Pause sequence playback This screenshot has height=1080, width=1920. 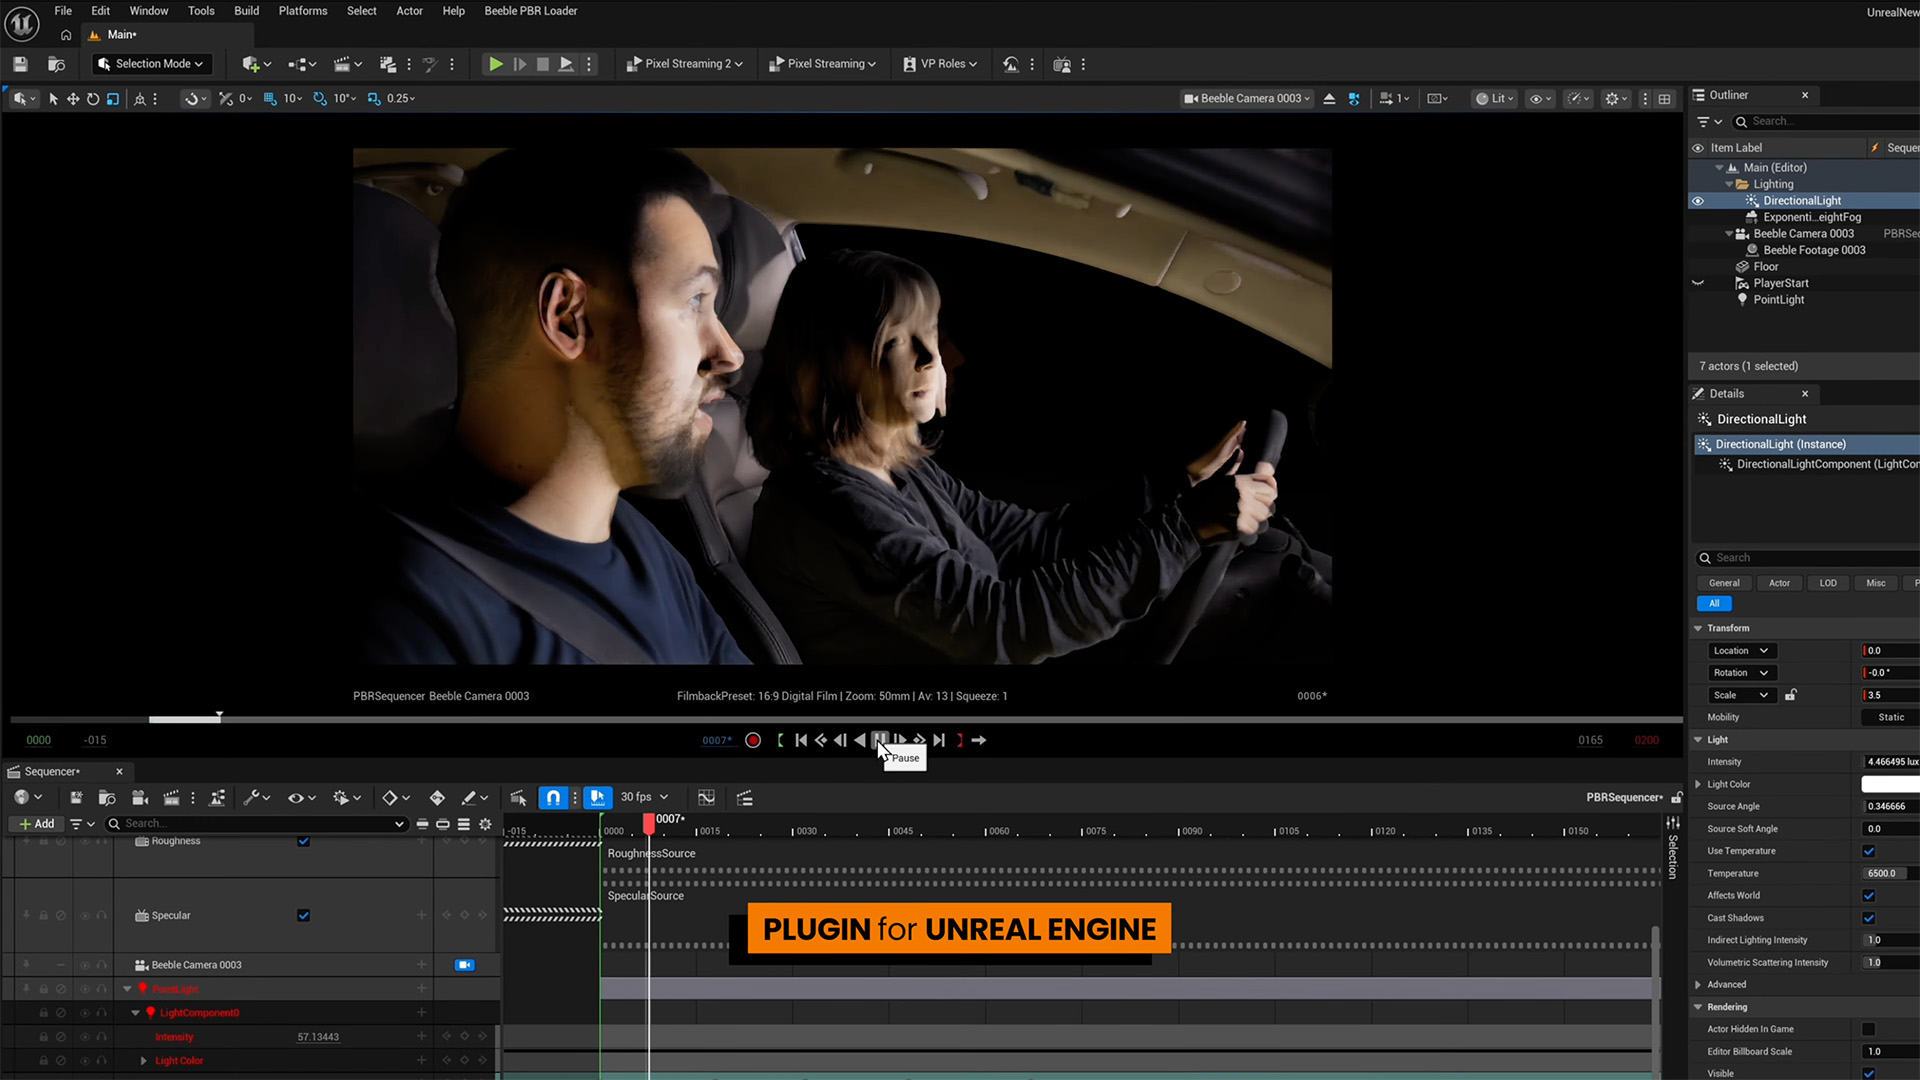point(879,740)
